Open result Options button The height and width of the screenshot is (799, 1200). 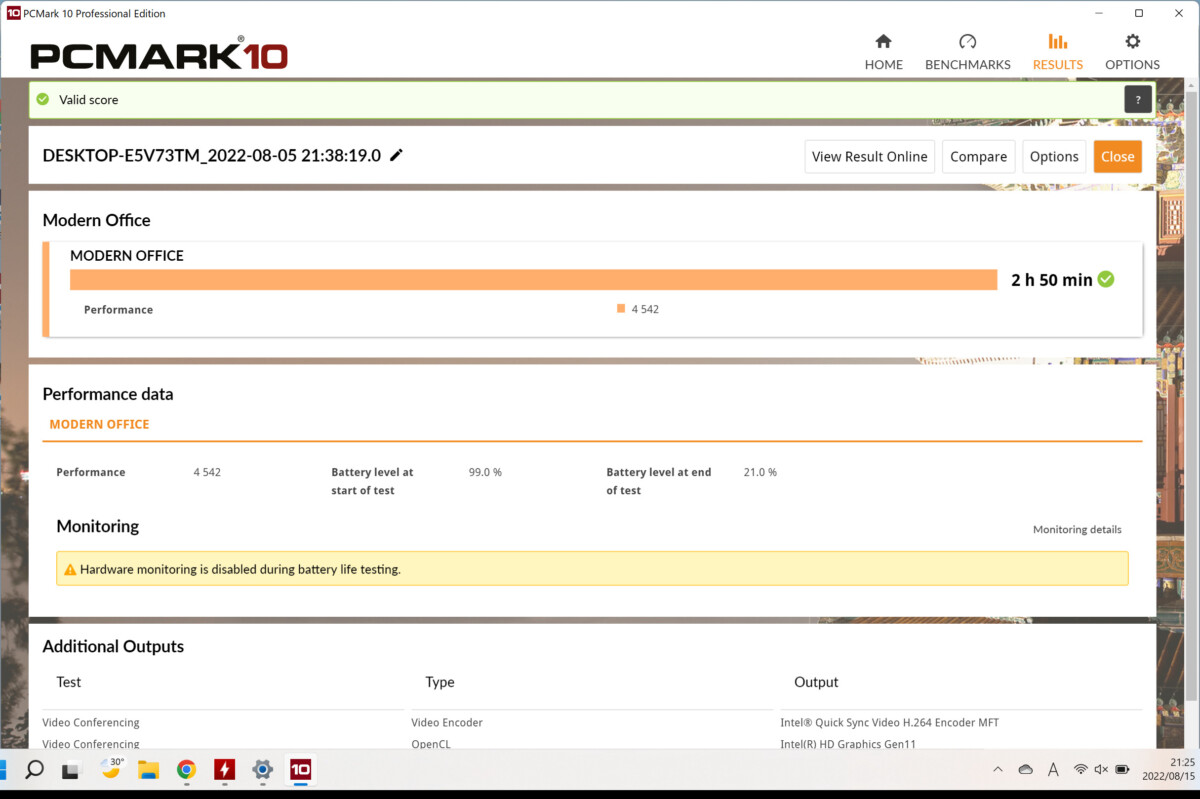(1054, 156)
